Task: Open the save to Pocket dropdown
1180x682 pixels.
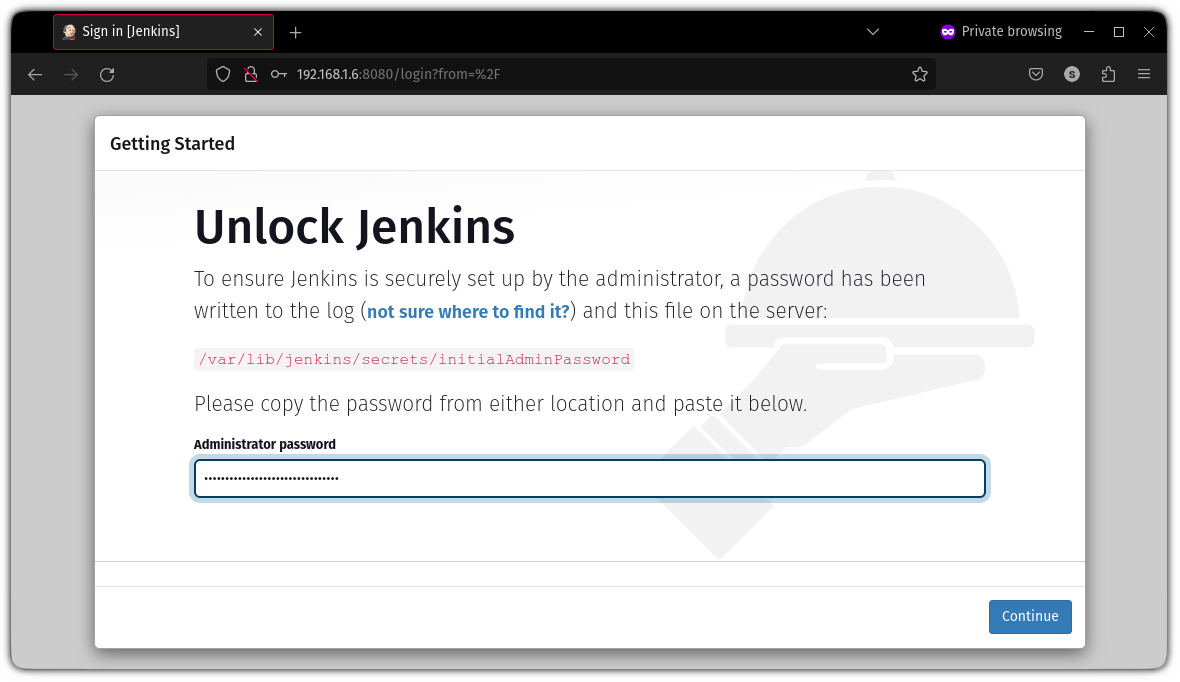Action: 1036,74
